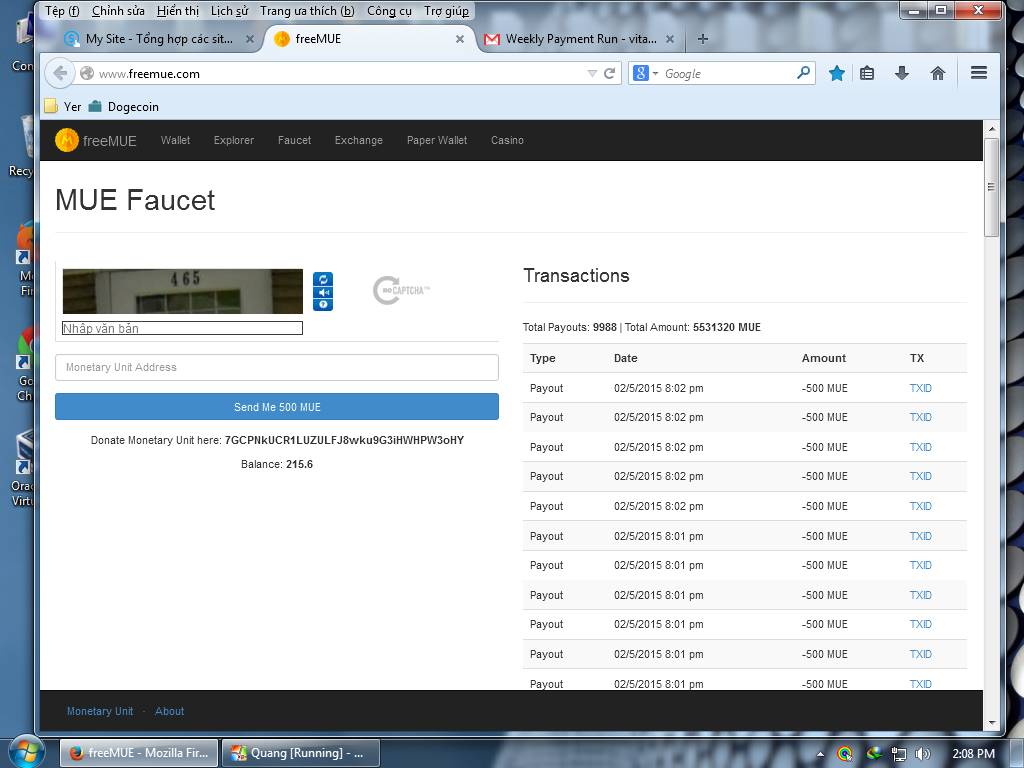Open Lịch sử menu
Image resolution: width=1024 pixels, height=768 pixels.
(229, 10)
